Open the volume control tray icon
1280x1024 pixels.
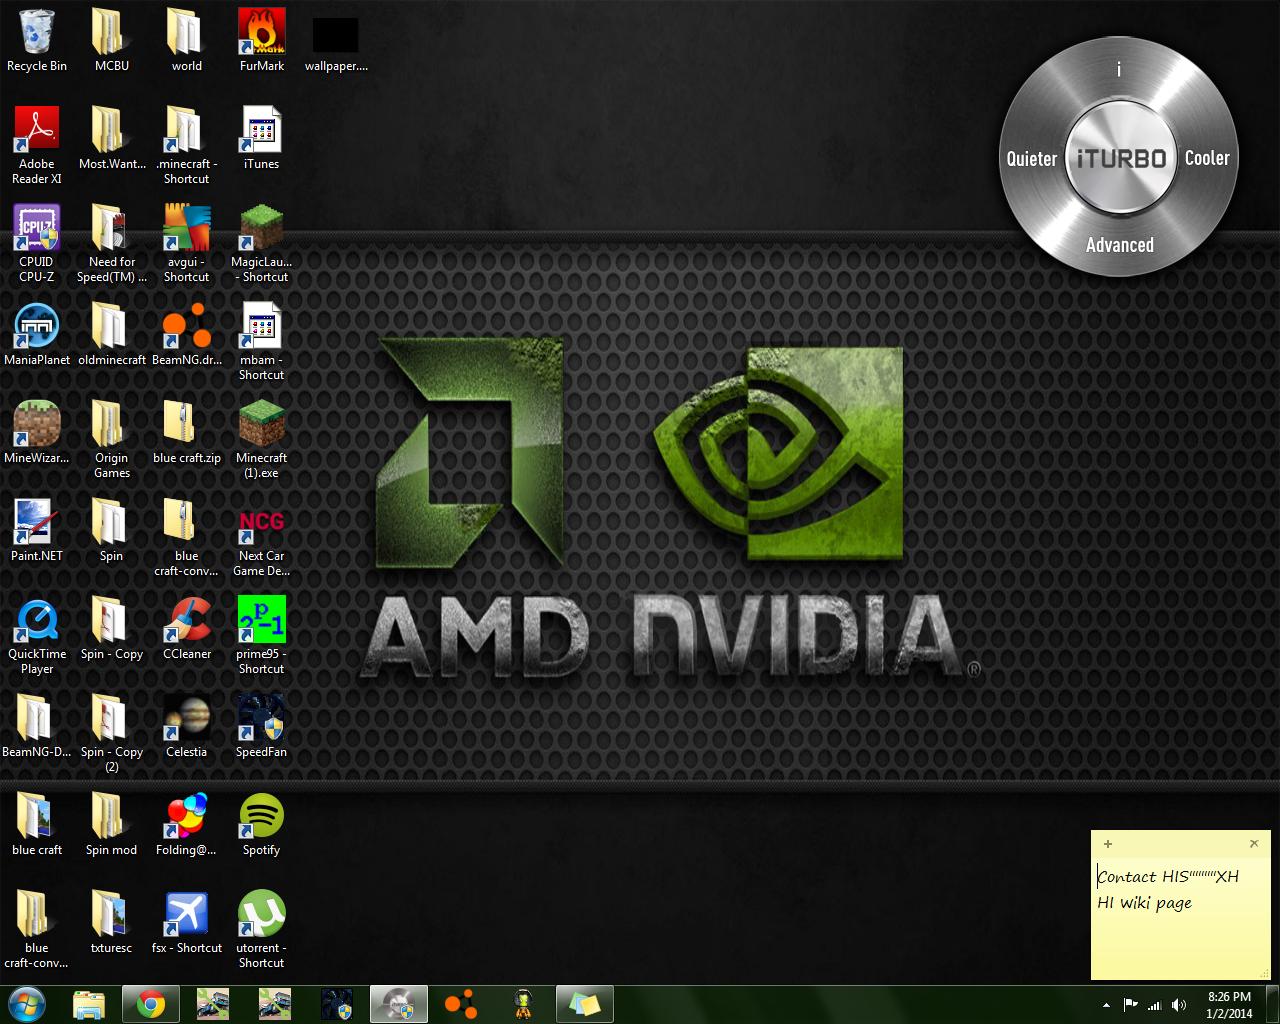point(1179,1005)
